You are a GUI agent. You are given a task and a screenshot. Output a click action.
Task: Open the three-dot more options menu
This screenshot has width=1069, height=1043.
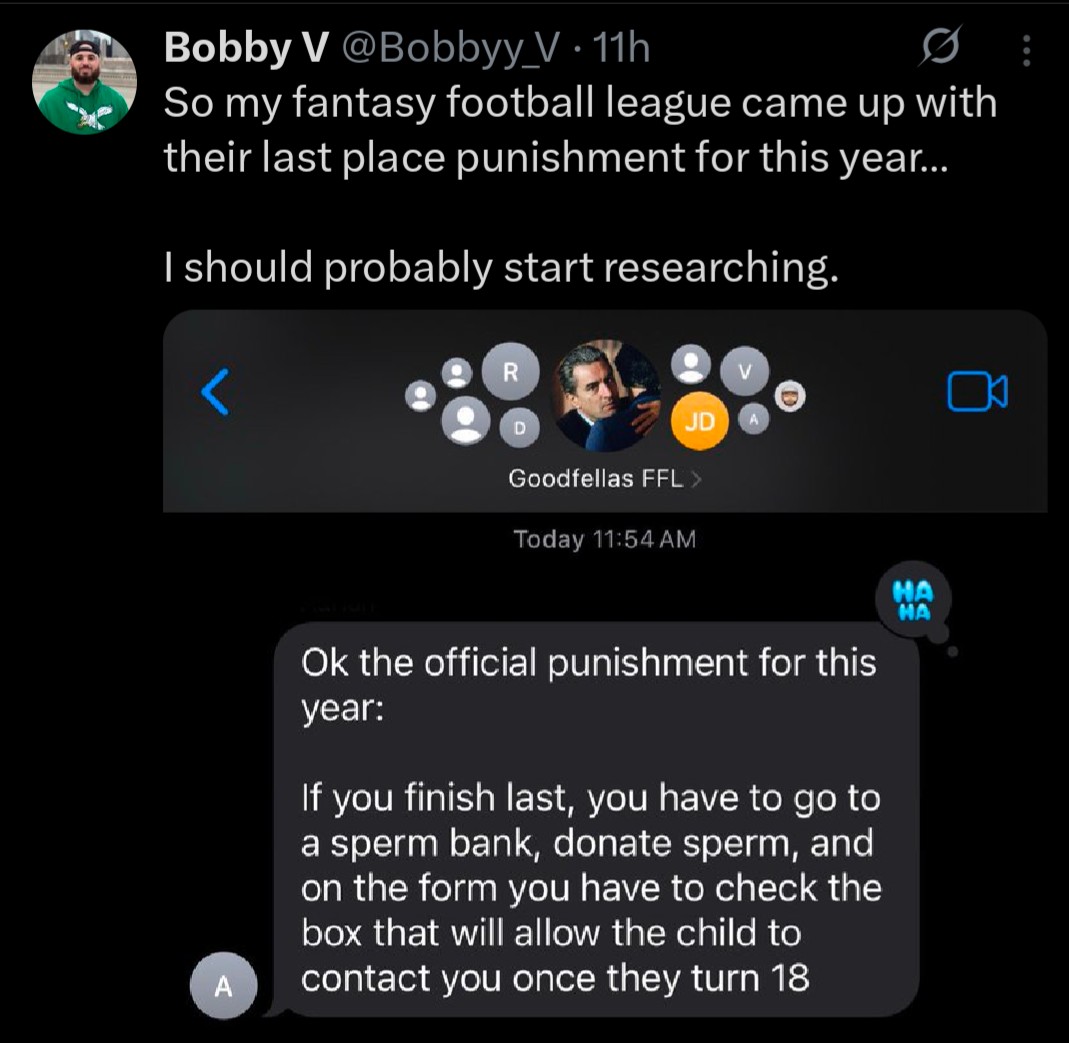(x=1025, y=48)
